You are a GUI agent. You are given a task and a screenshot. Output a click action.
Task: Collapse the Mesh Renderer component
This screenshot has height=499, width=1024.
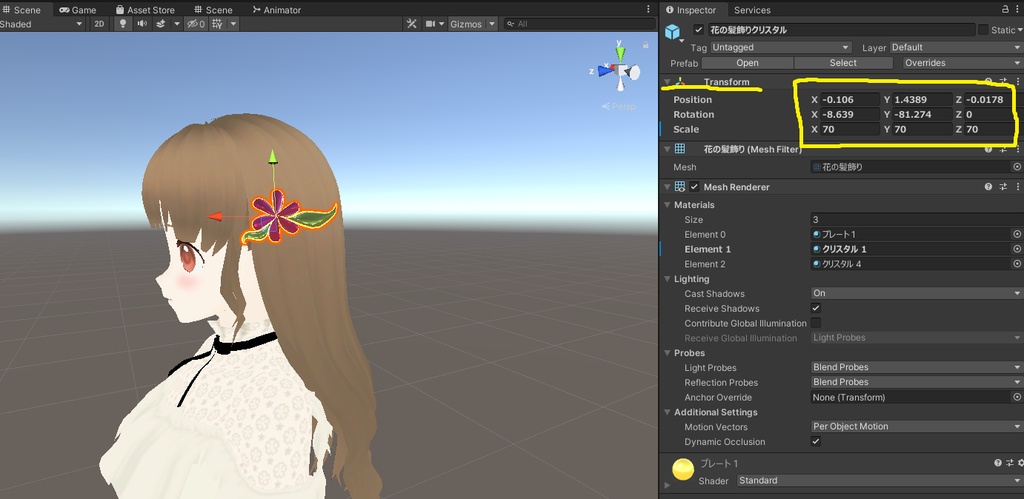point(667,187)
